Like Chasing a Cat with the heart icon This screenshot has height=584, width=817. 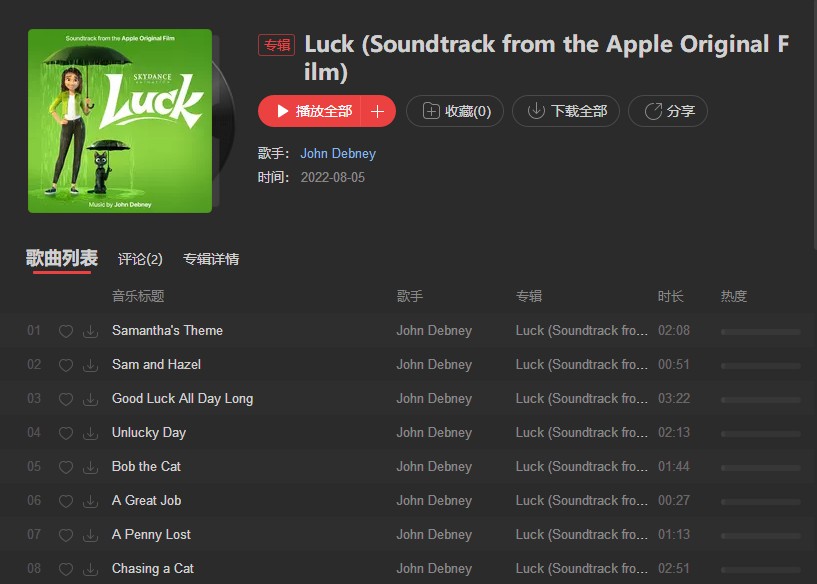[x=66, y=569]
